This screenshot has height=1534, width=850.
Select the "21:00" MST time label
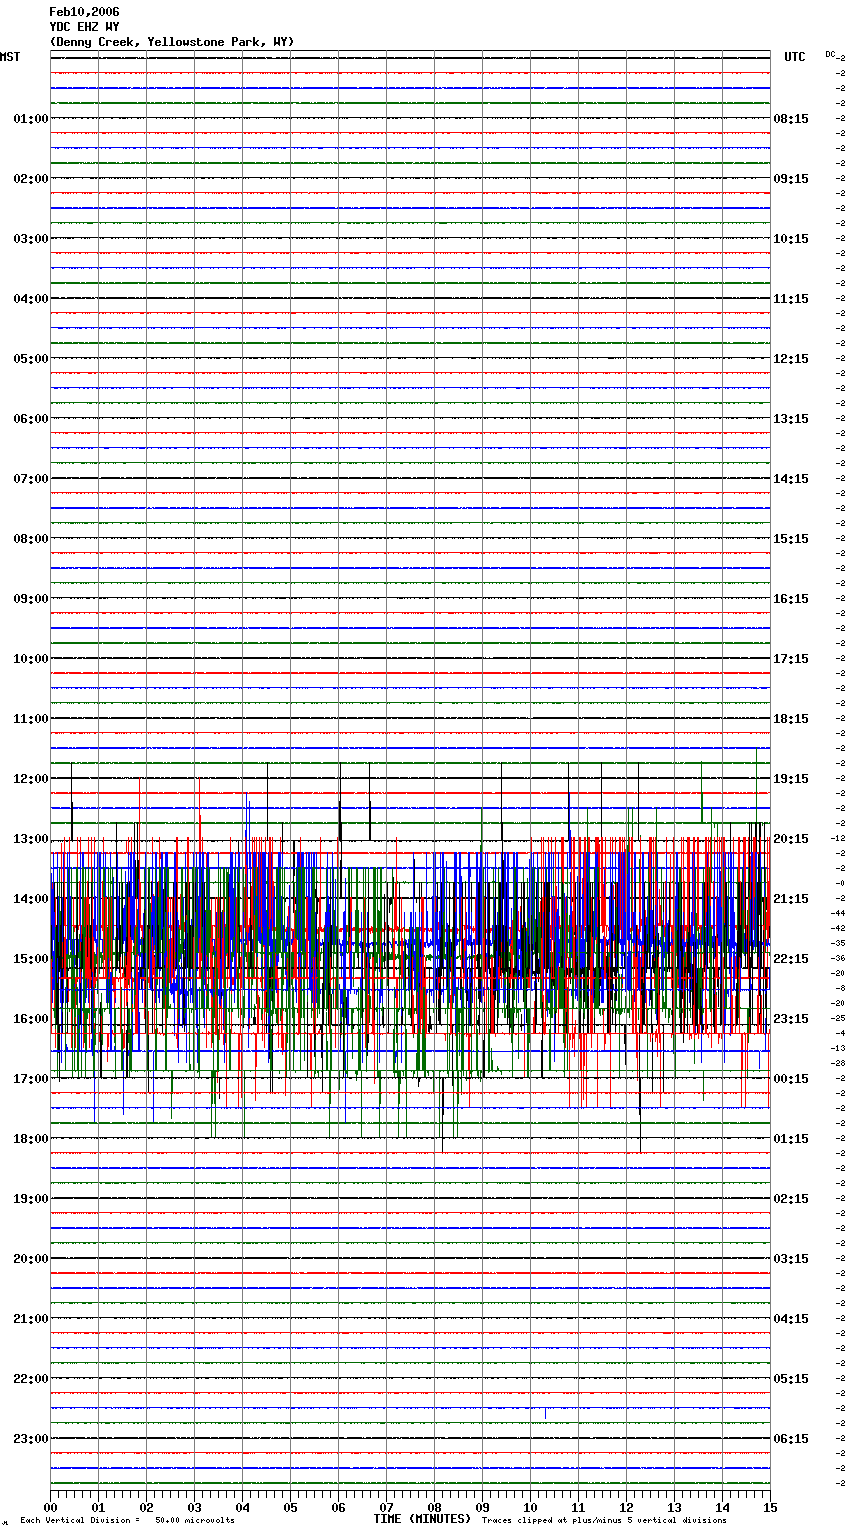coord(31,1319)
